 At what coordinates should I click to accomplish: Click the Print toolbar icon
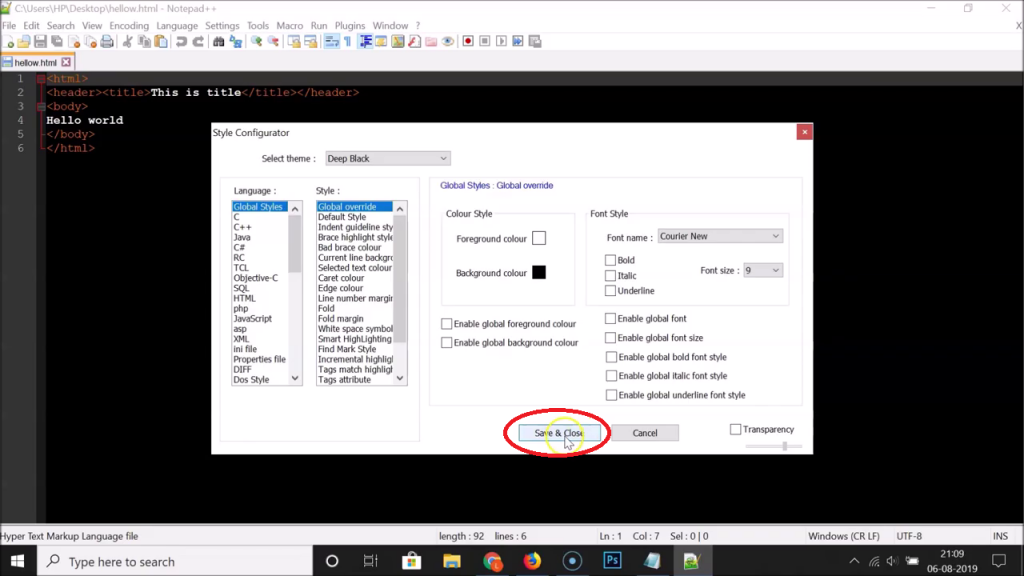coord(107,42)
